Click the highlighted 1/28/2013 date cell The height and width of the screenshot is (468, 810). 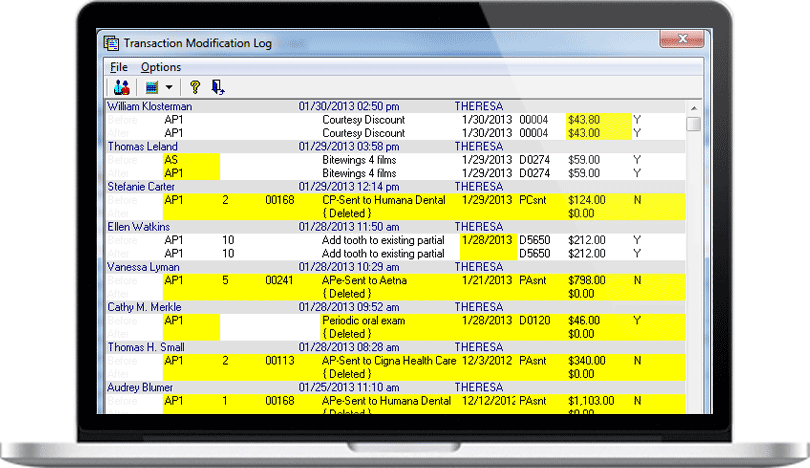(487, 240)
